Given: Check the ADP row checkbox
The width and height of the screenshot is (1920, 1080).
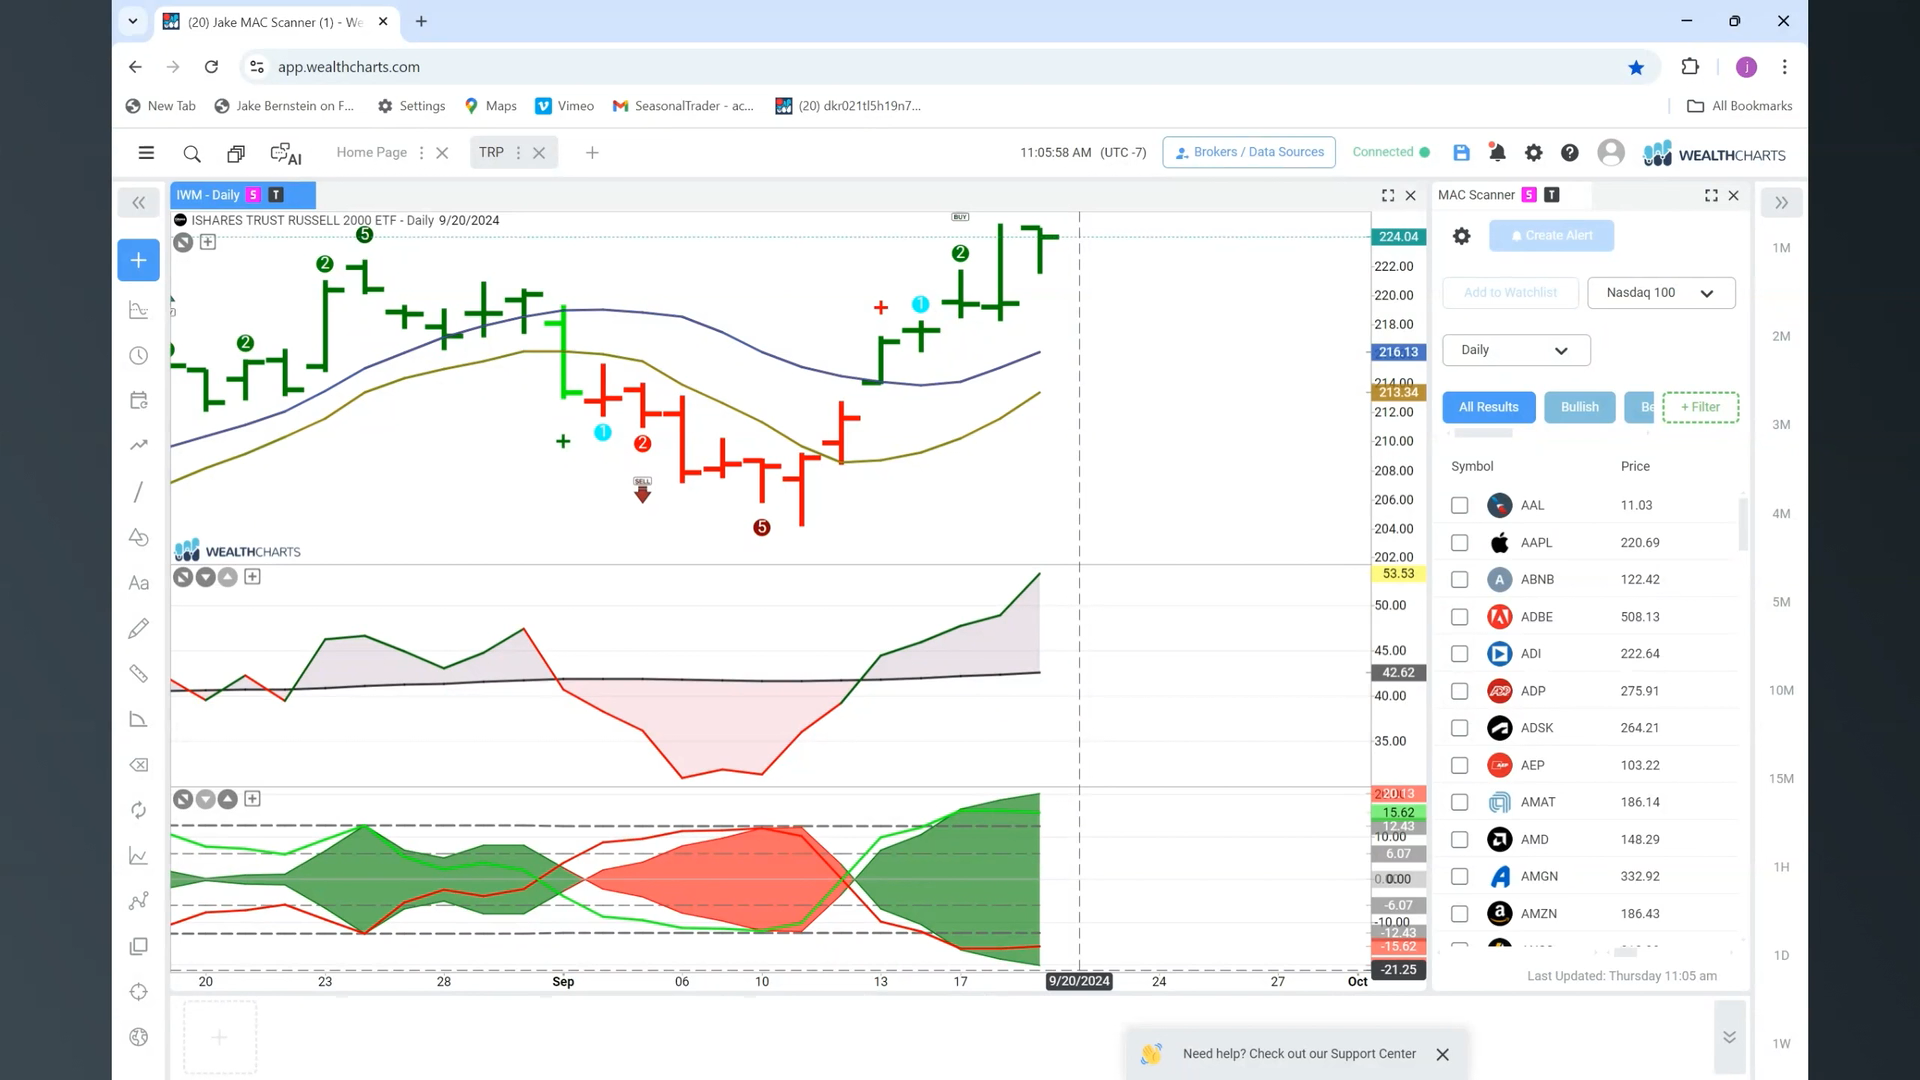Looking at the screenshot, I should [1459, 691].
